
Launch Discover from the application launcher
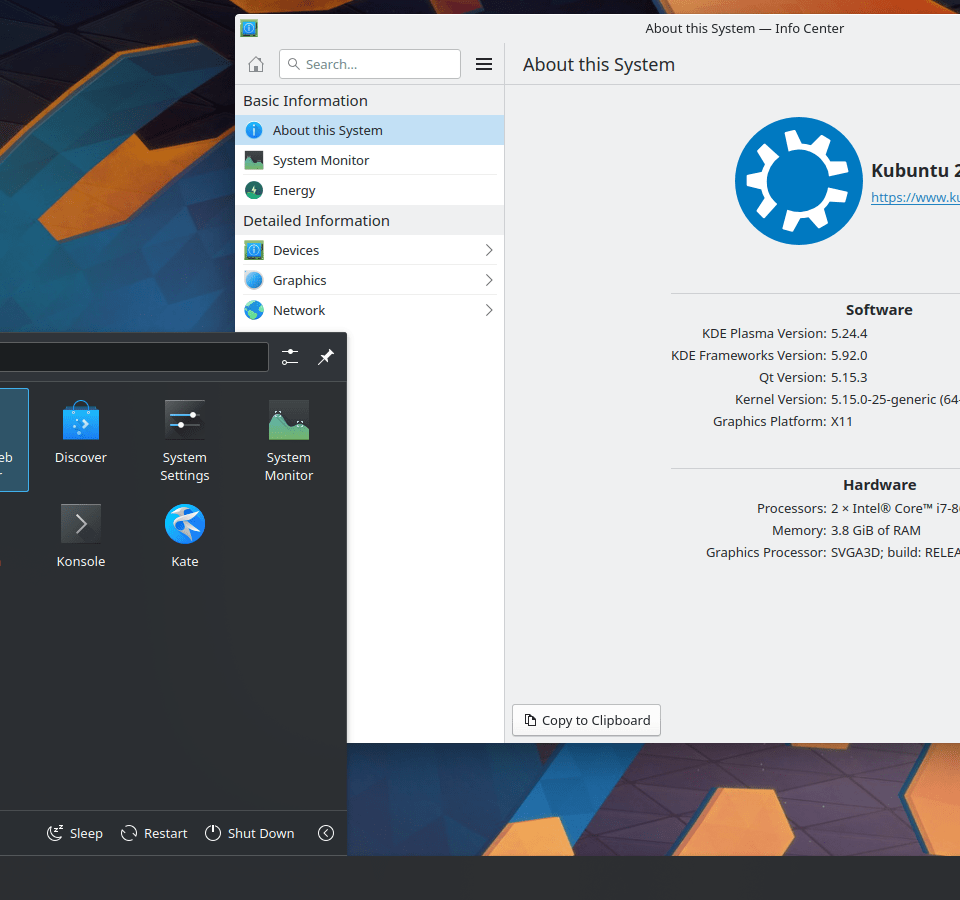point(81,432)
